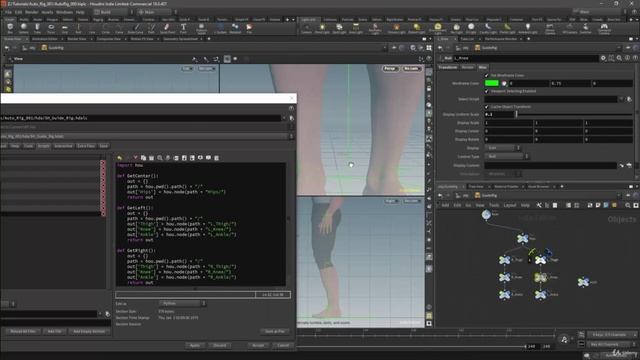Toggle Viewport Selecting Enabled checkbox

tap(487, 91)
